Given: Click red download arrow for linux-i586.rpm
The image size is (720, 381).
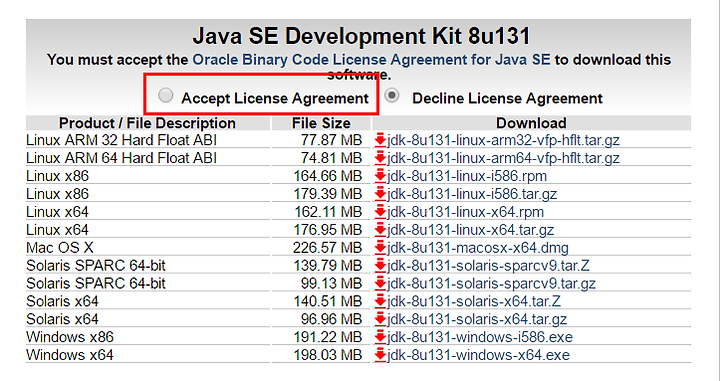Looking at the screenshot, I should click(x=380, y=176).
